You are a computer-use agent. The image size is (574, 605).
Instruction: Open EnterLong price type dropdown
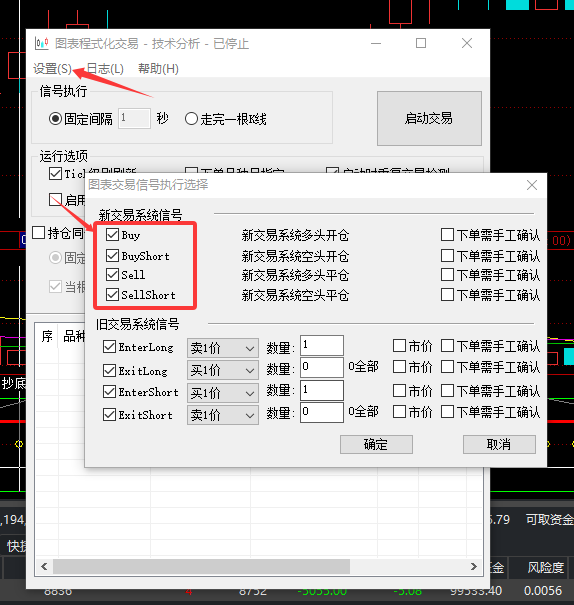click(223, 348)
